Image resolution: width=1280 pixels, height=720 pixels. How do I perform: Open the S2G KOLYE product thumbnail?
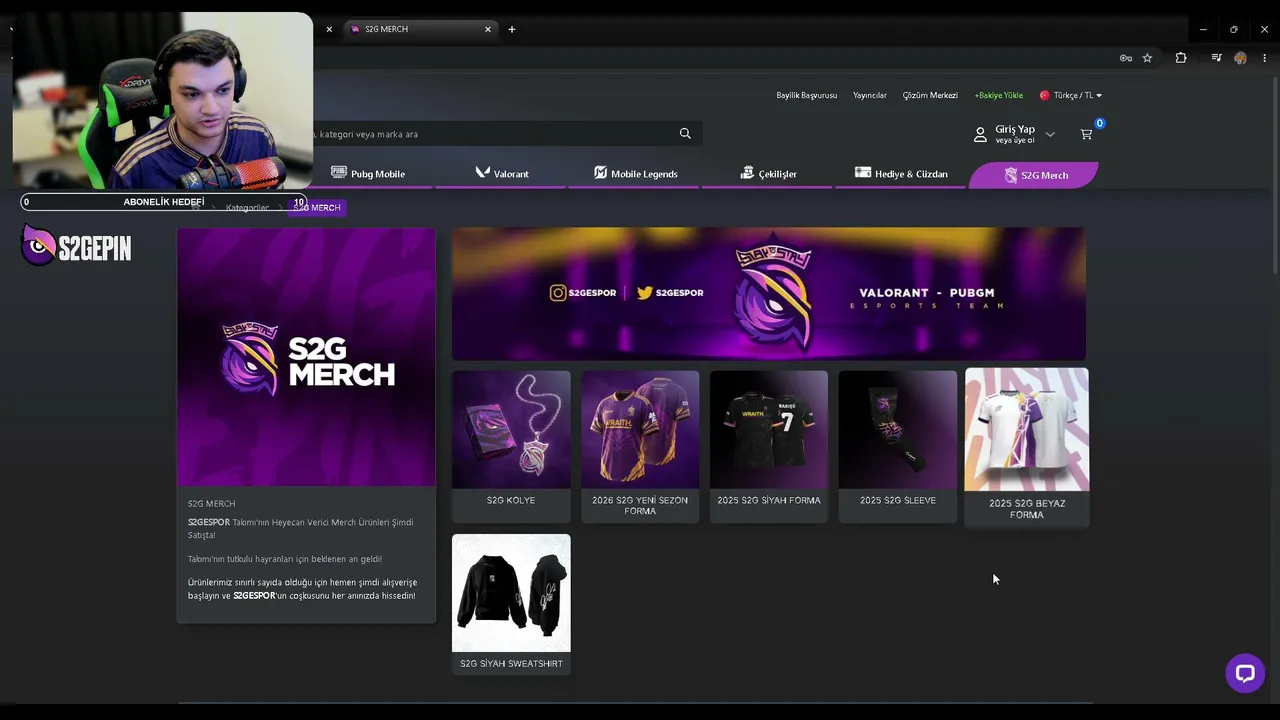tap(511, 430)
